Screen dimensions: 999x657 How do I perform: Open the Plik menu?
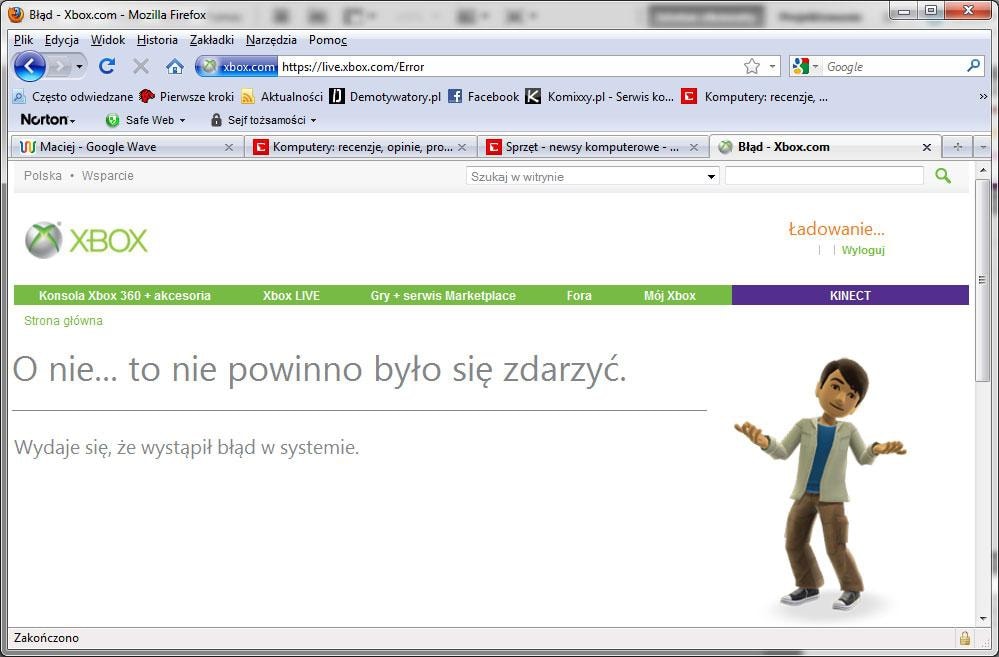tap(22, 40)
